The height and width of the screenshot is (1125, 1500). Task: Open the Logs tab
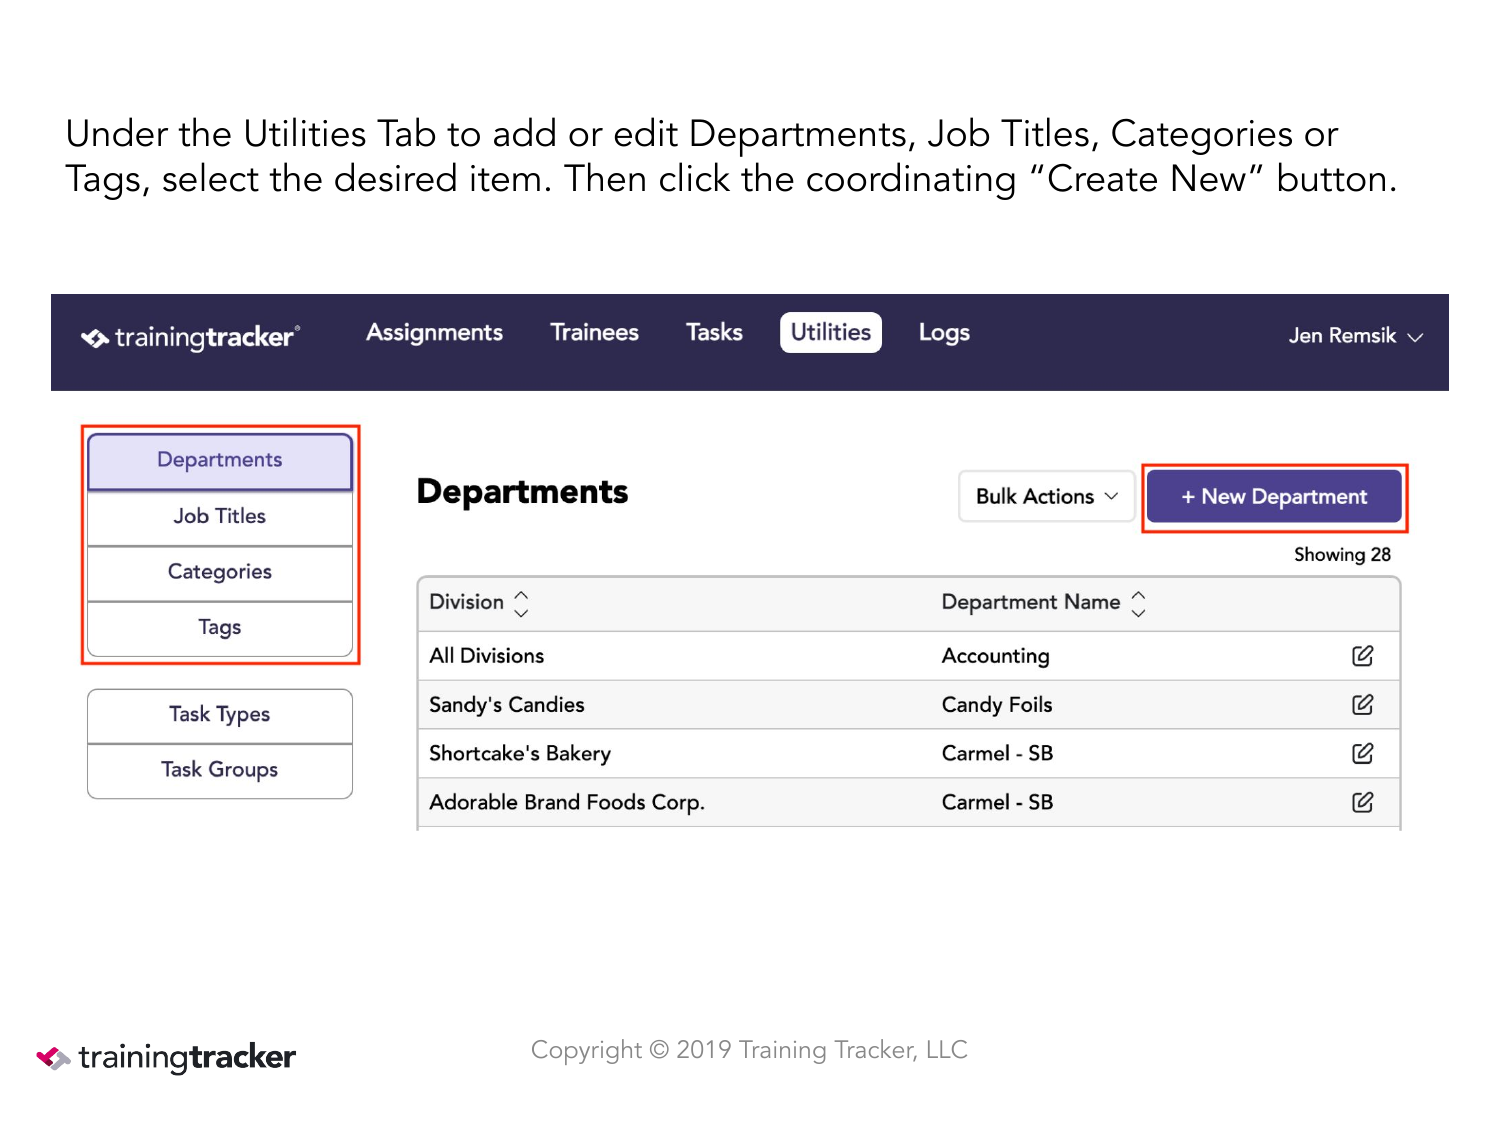[x=944, y=333]
